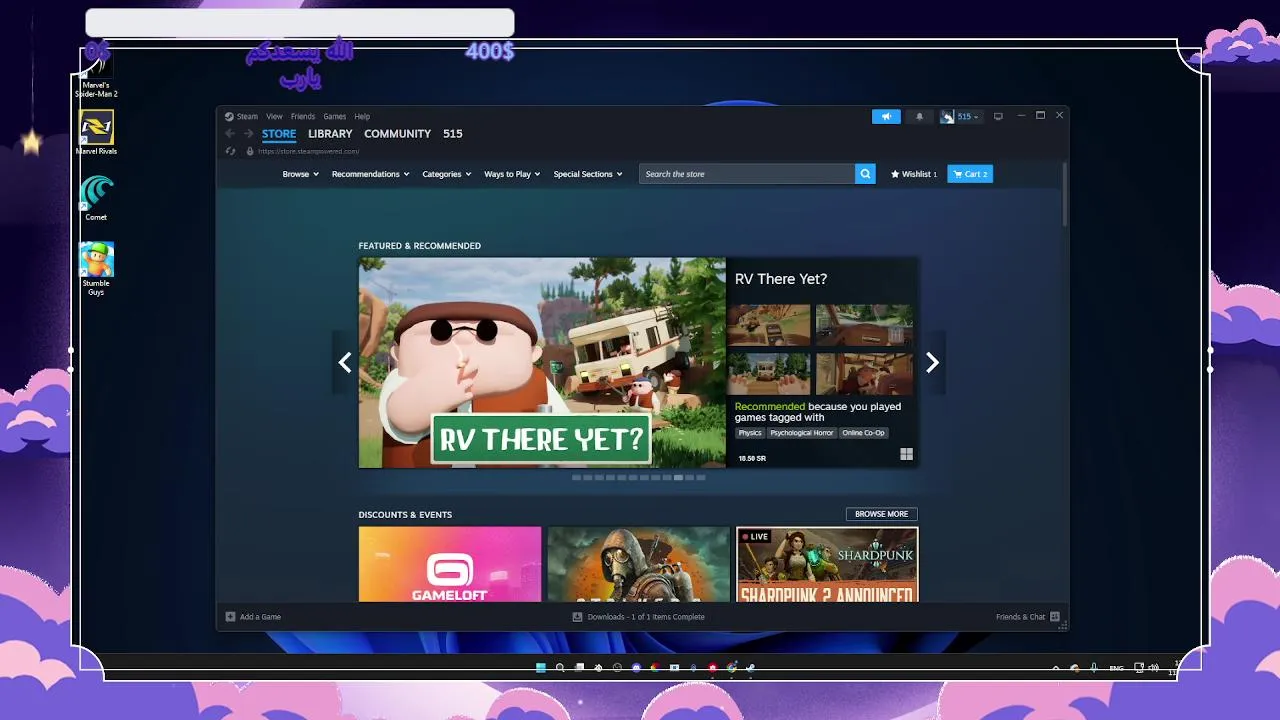Viewport: 1280px width, 720px height.
Task: Open the gas-mask soldier game tile
Action: click(639, 564)
